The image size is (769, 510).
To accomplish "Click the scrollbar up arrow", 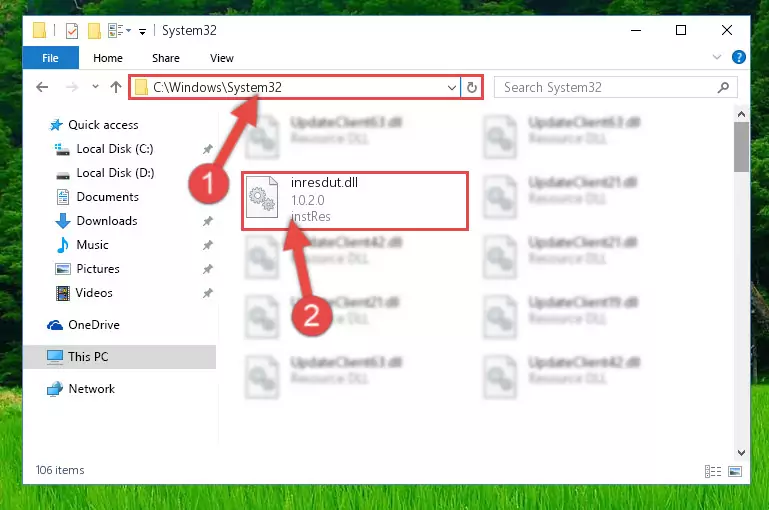I will [741, 114].
